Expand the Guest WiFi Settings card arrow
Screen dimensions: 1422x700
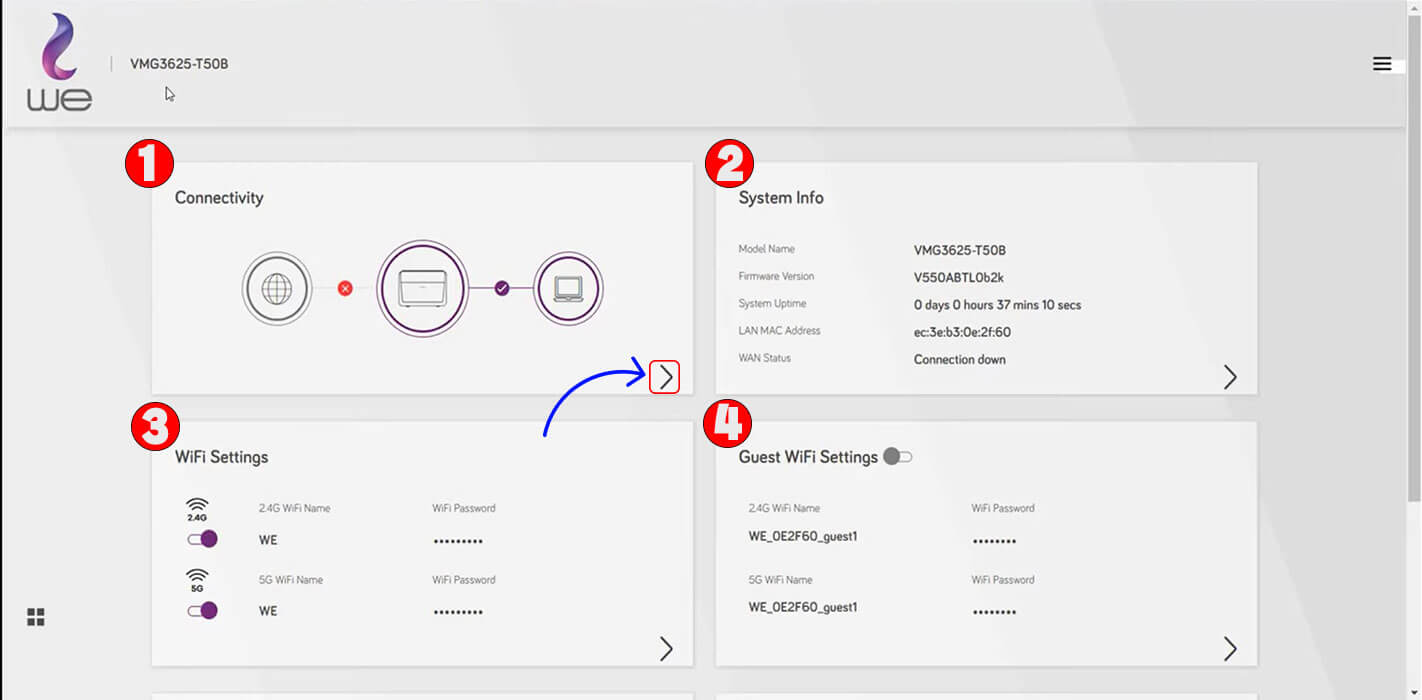(x=1230, y=648)
